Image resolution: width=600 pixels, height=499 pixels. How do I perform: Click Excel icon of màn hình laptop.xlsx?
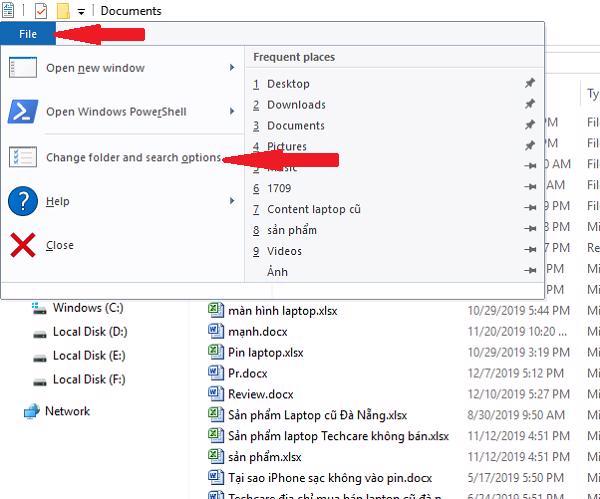pyautogui.click(x=216, y=310)
